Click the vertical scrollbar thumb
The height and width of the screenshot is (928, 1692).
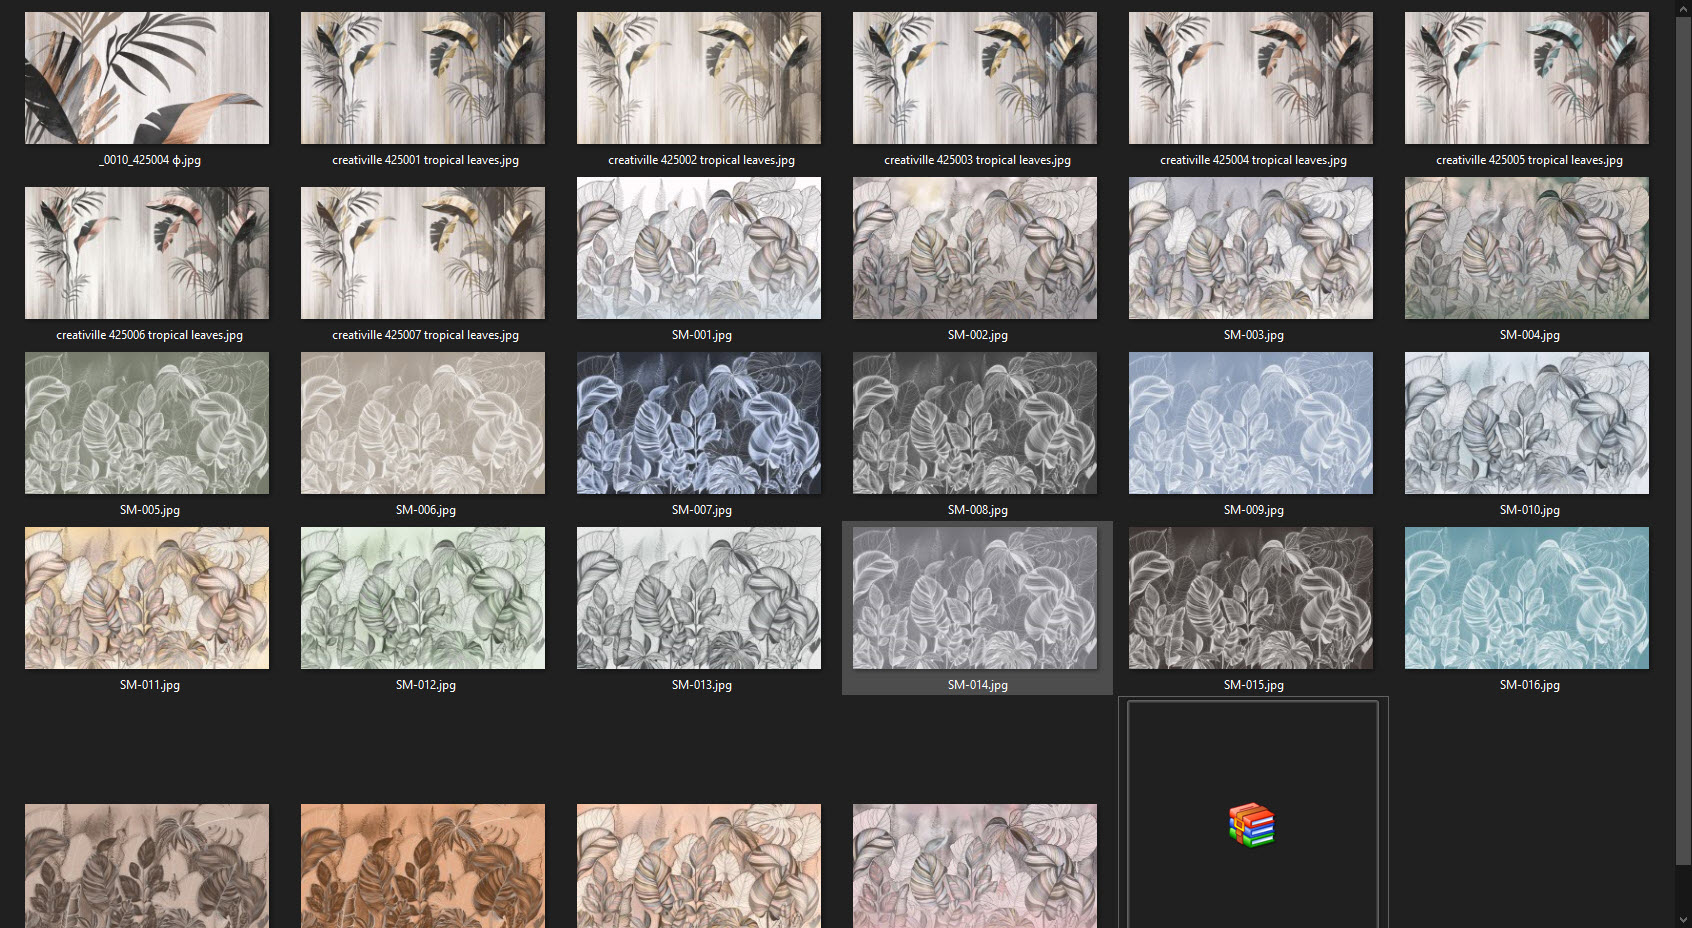pyautogui.click(x=1683, y=440)
